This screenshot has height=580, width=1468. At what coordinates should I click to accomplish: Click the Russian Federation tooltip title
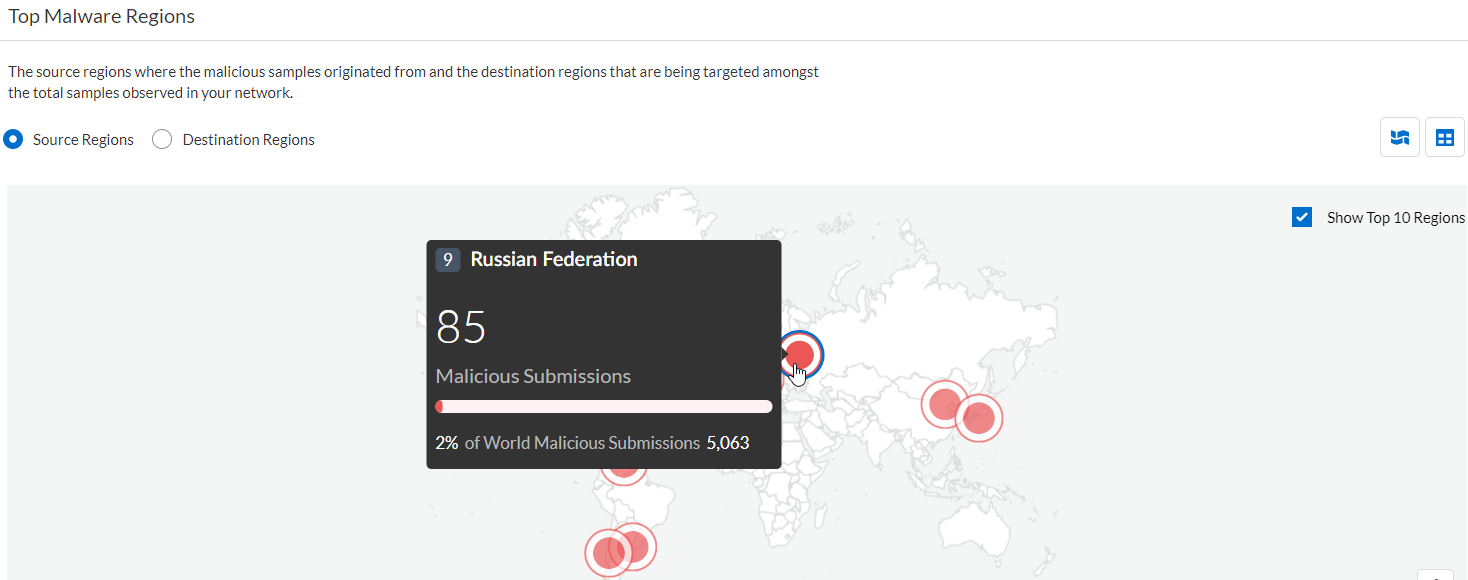click(554, 259)
